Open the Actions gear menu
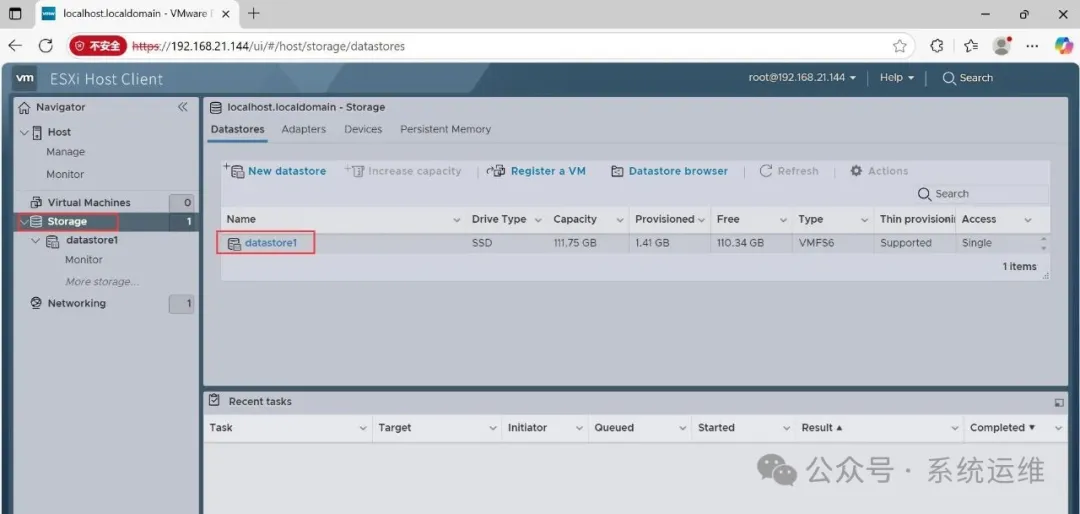 [x=879, y=171]
